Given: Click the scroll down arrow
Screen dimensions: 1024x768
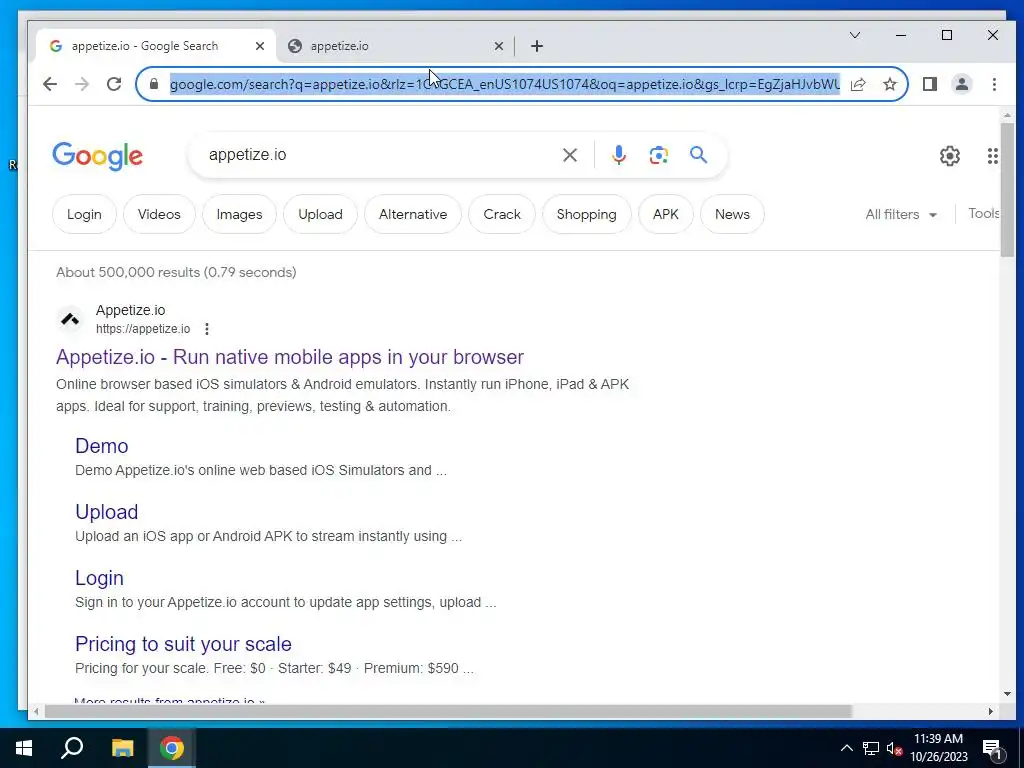Looking at the screenshot, I should 1006,694.
